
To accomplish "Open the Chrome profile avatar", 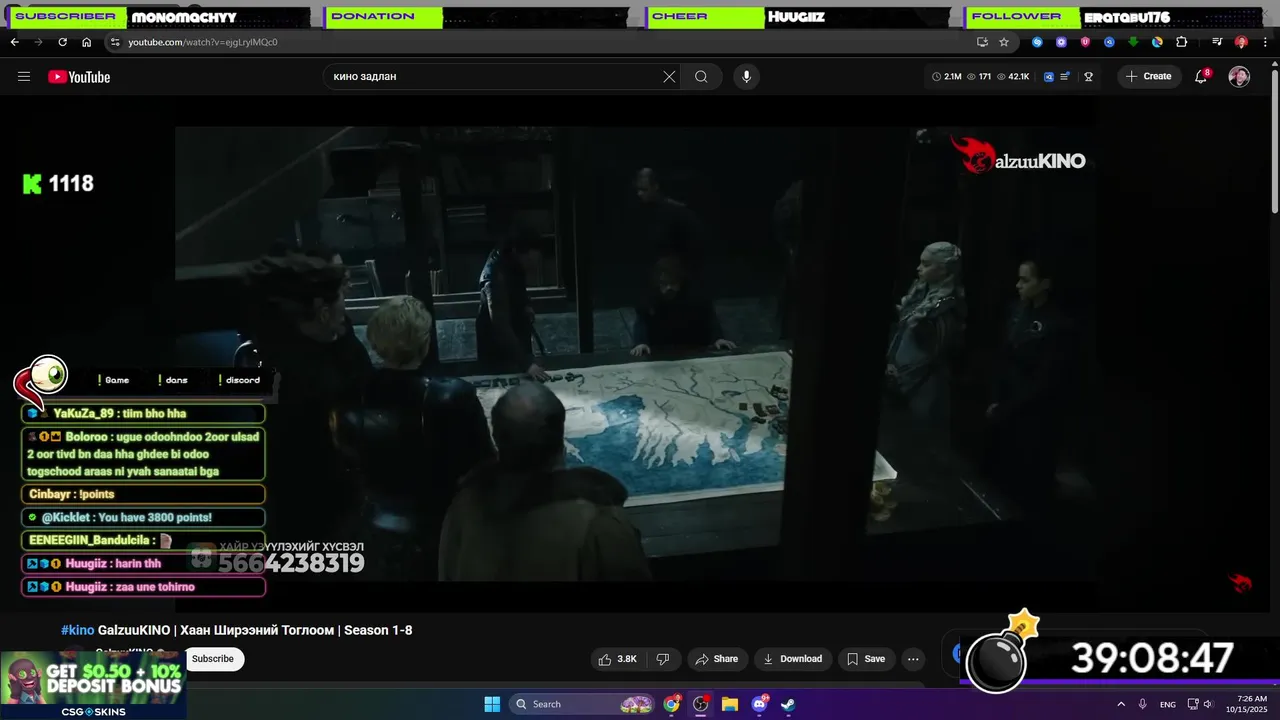I will 1241,42.
